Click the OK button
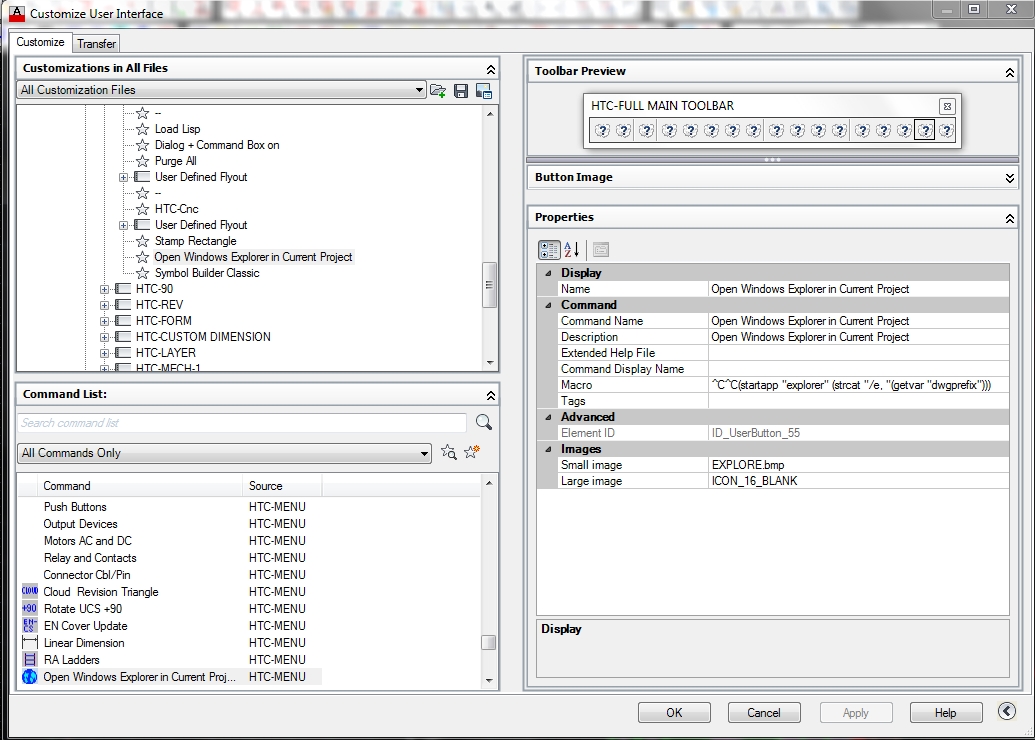 [674, 712]
